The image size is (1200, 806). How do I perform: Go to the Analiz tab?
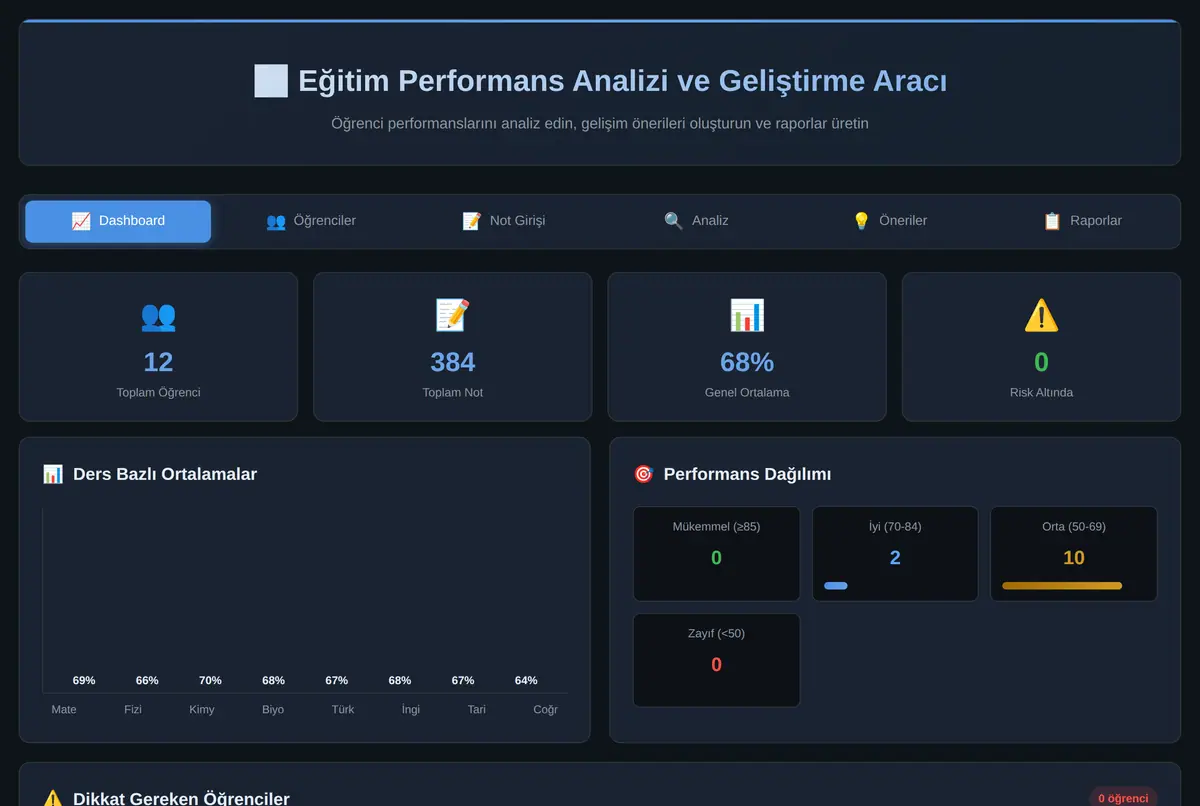pyautogui.click(x=697, y=221)
